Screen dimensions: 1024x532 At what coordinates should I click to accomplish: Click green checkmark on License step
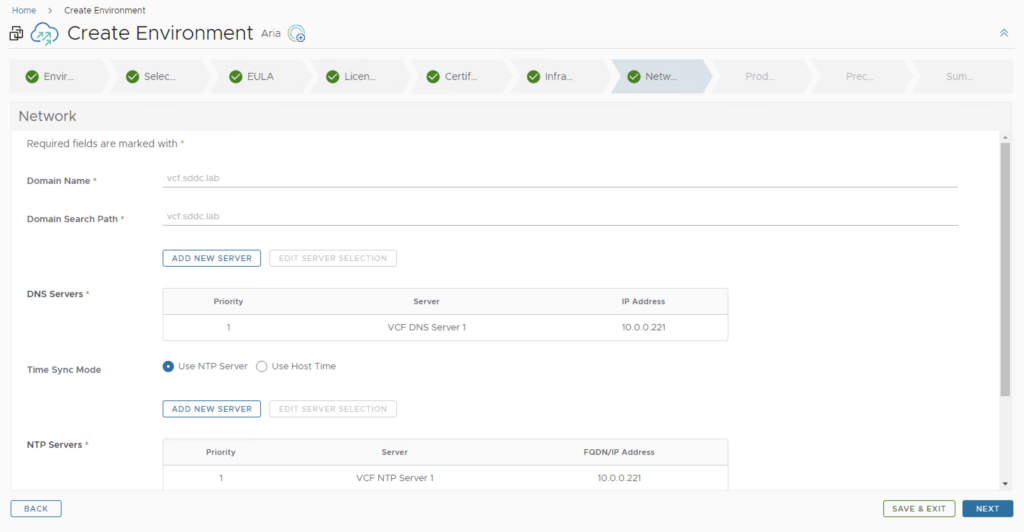click(333, 76)
